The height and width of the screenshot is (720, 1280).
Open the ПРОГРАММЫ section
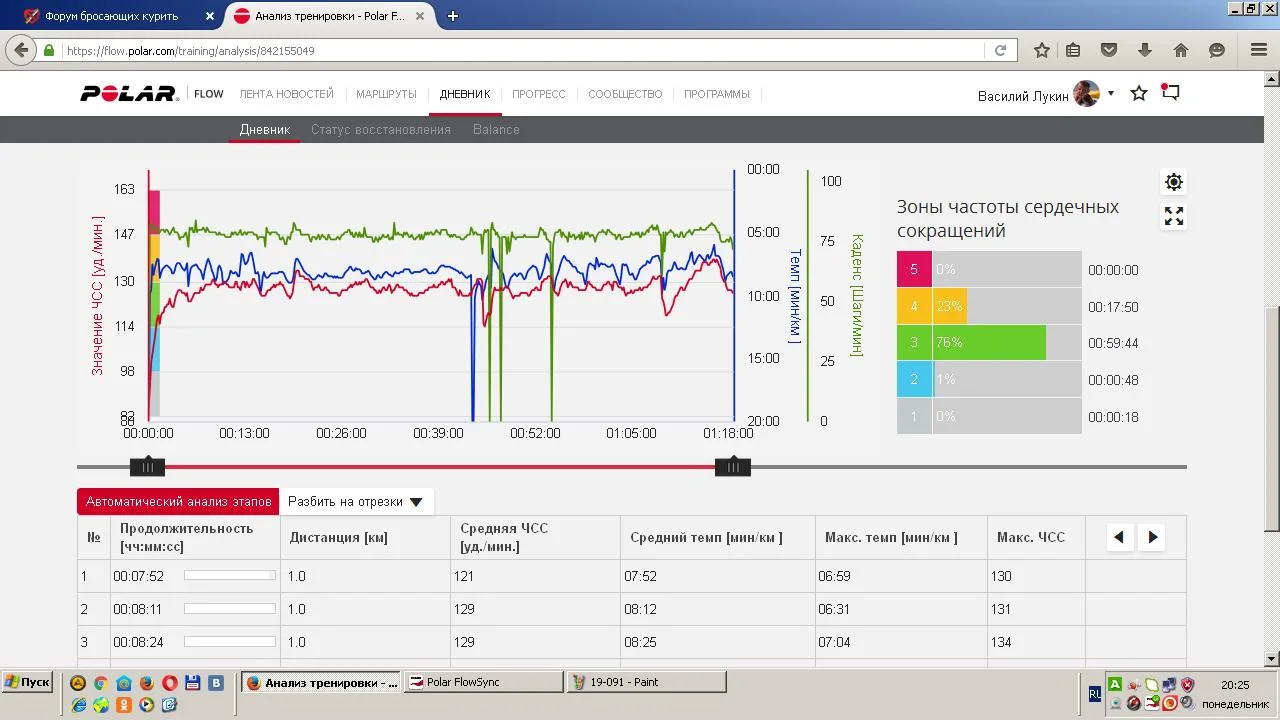coord(717,94)
